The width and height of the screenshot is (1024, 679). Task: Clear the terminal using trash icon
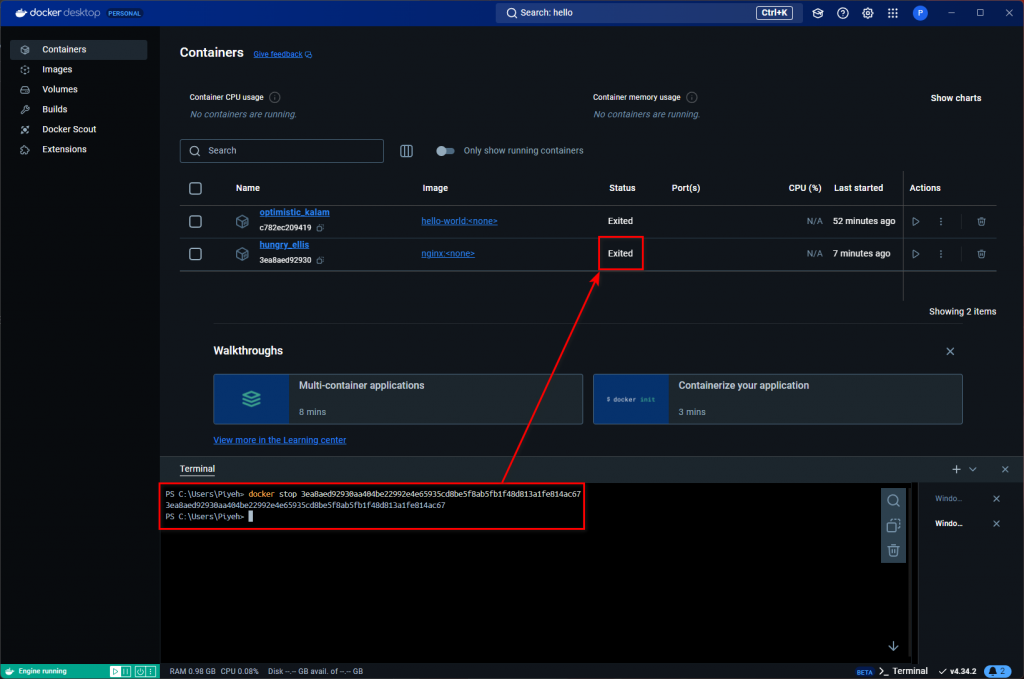click(893, 550)
